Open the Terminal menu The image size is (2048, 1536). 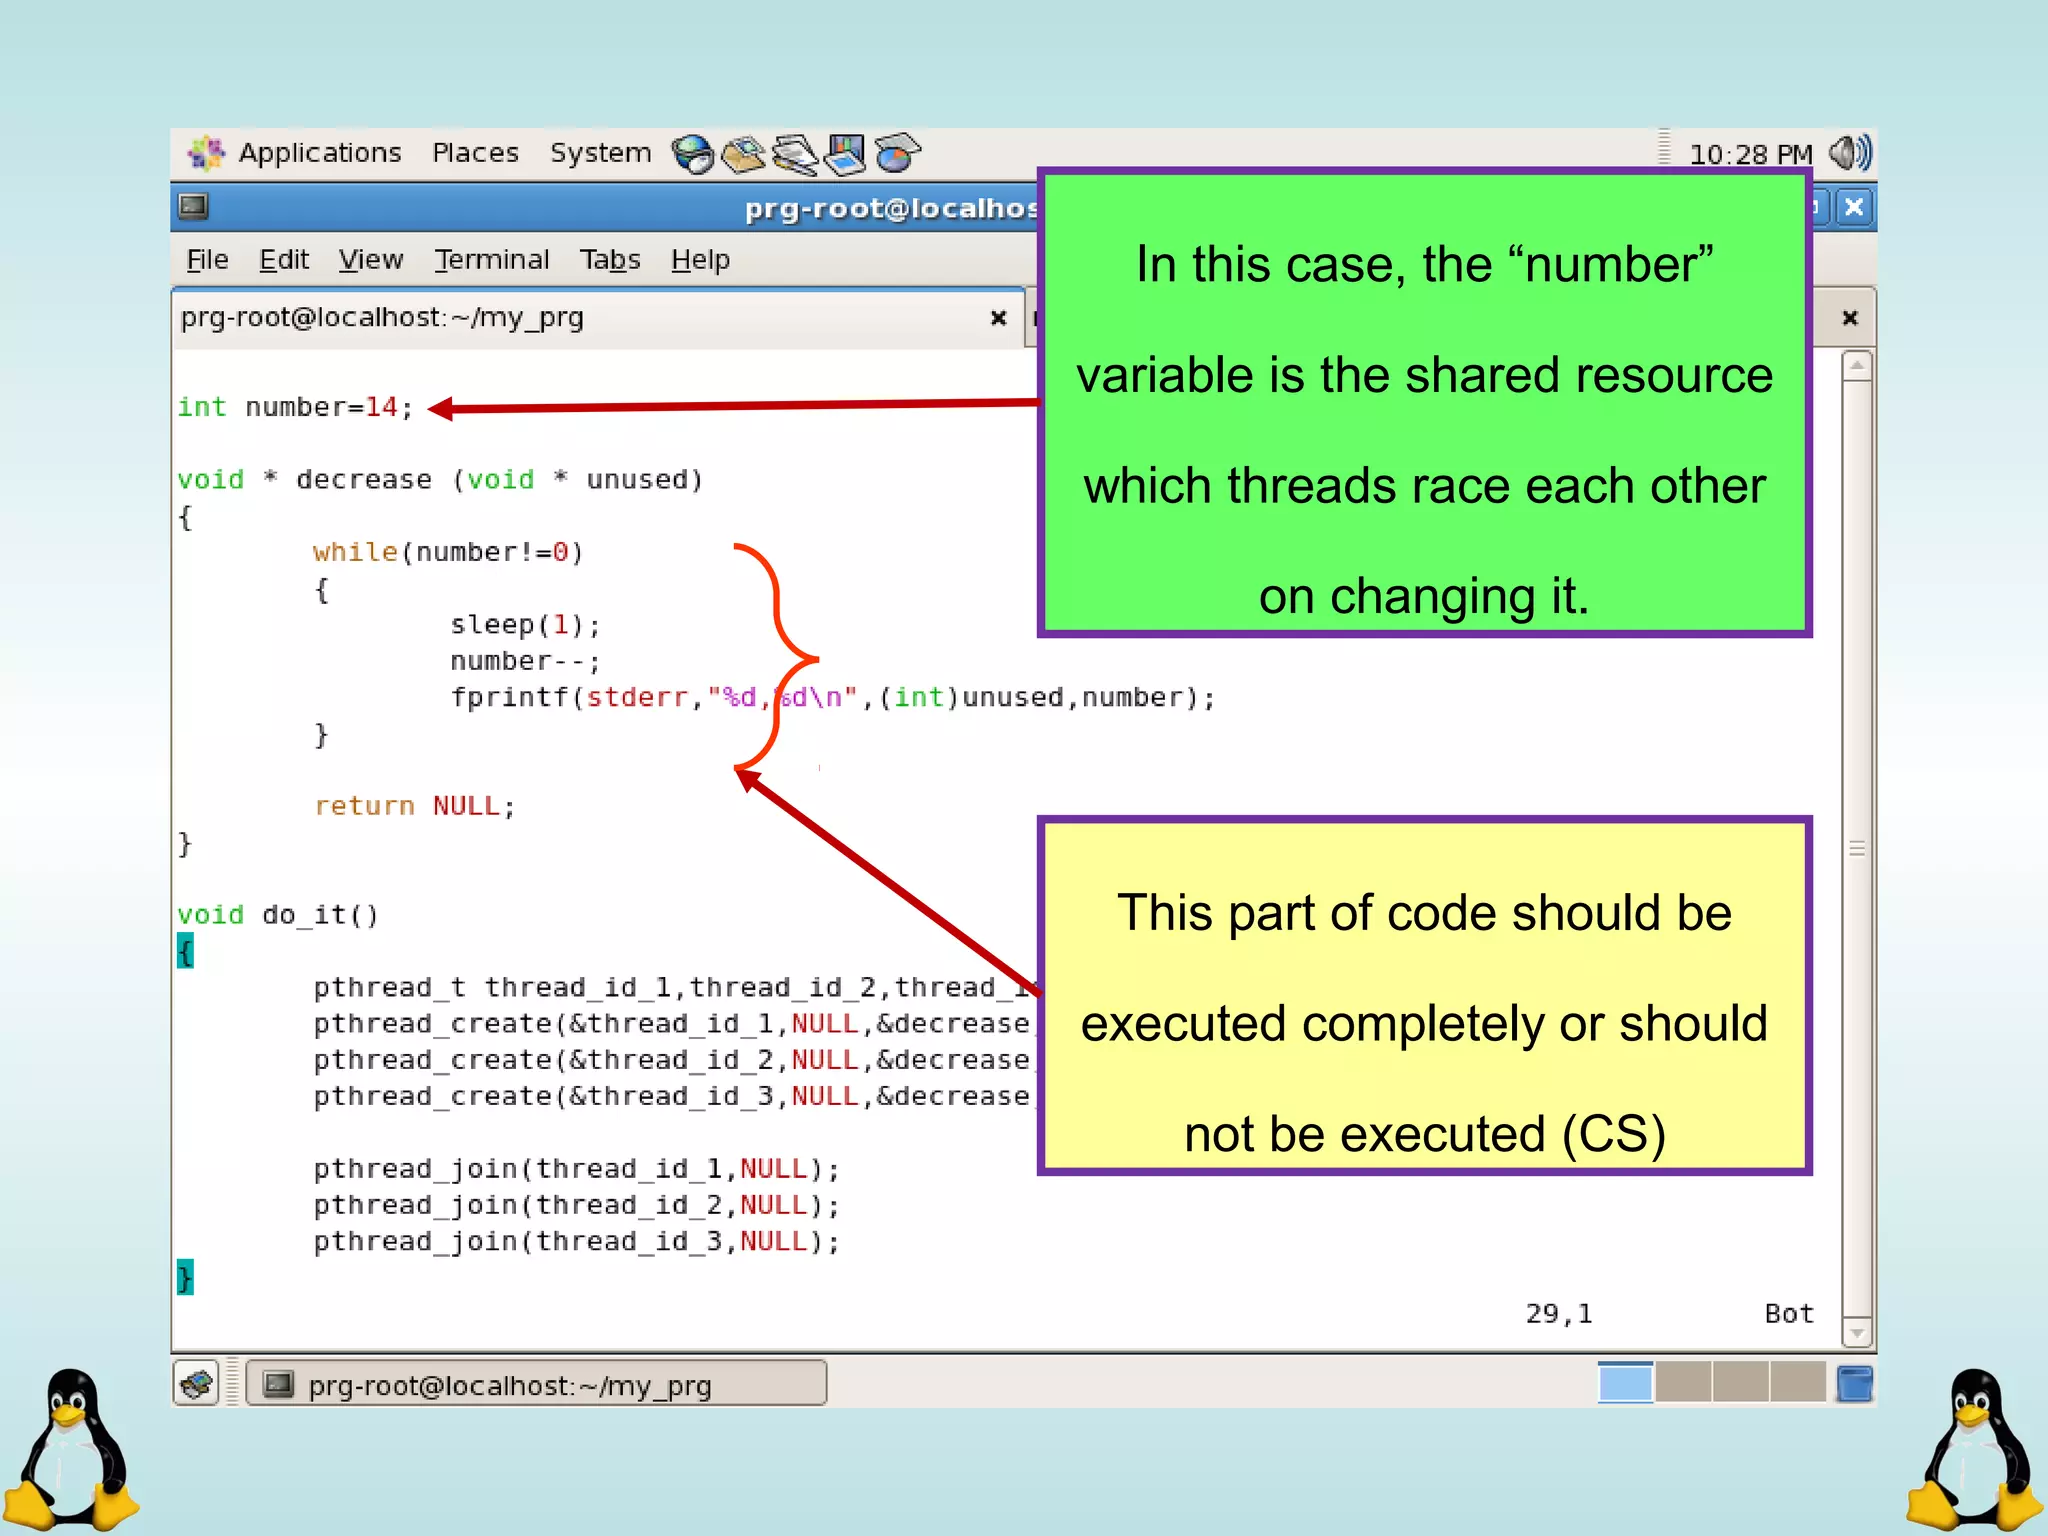tap(491, 260)
